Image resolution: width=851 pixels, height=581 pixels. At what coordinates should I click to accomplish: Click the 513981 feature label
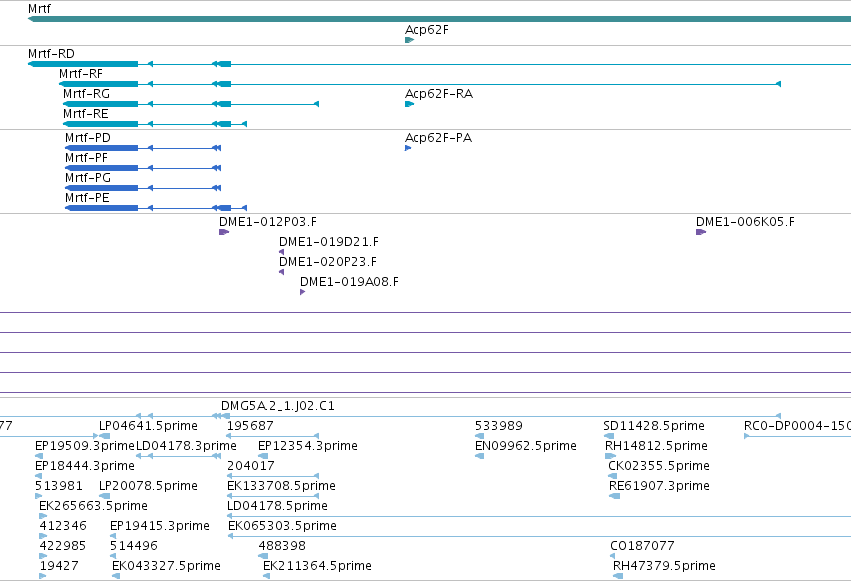[x=59, y=486]
